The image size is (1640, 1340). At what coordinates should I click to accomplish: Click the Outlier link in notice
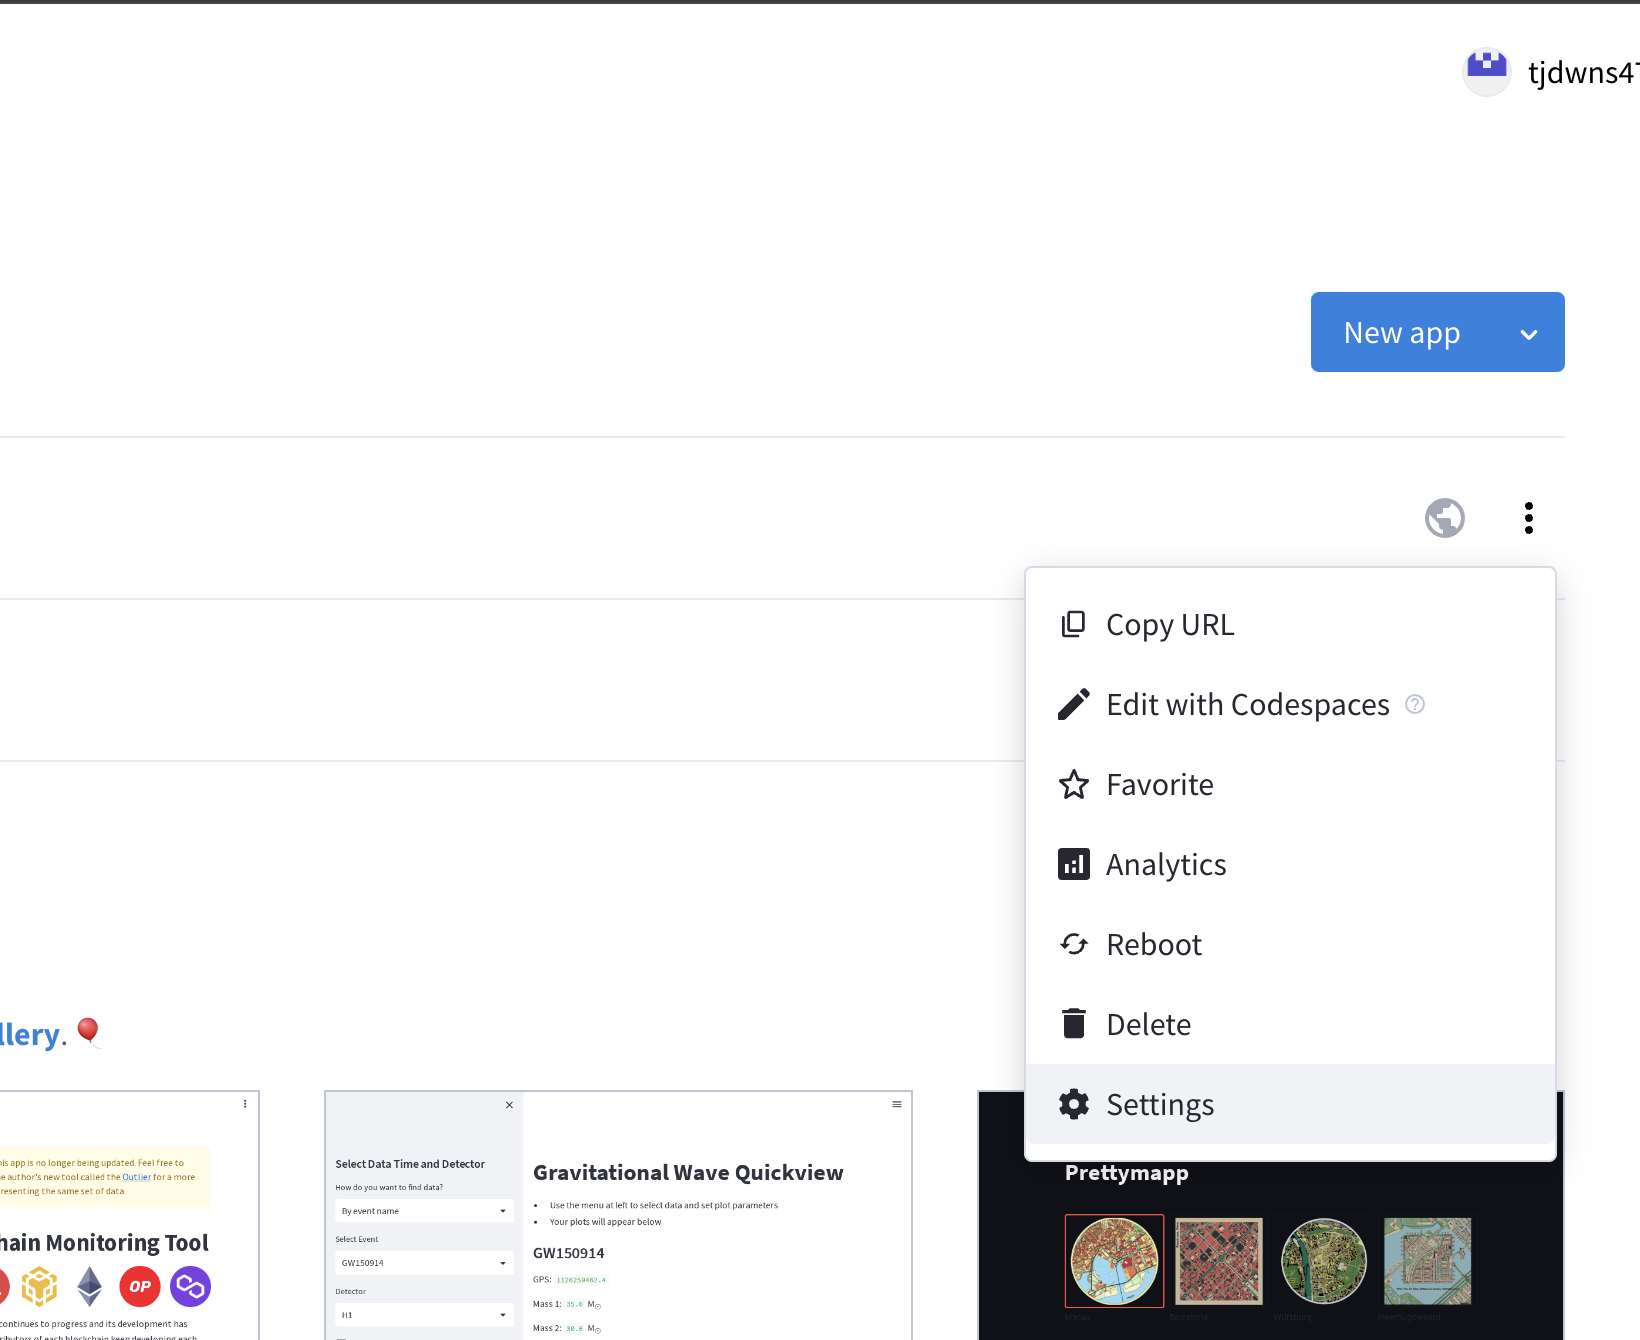click(x=137, y=1177)
